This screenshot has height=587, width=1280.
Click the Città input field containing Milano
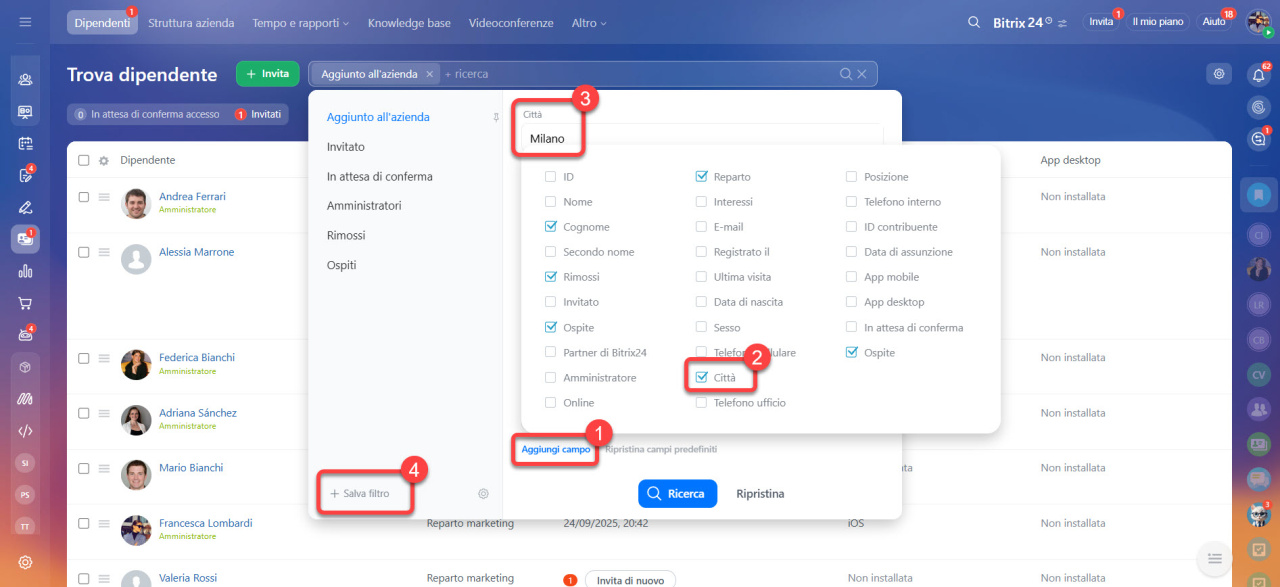click(700, 139)
